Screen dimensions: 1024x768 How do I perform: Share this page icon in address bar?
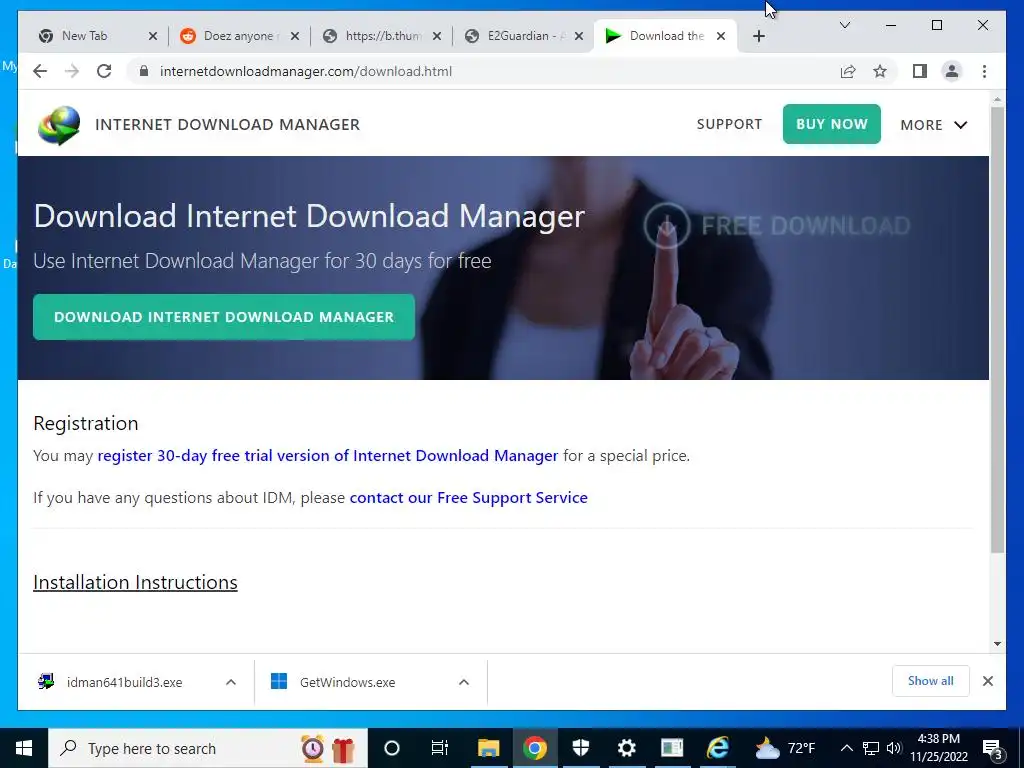tap(848, 71)
